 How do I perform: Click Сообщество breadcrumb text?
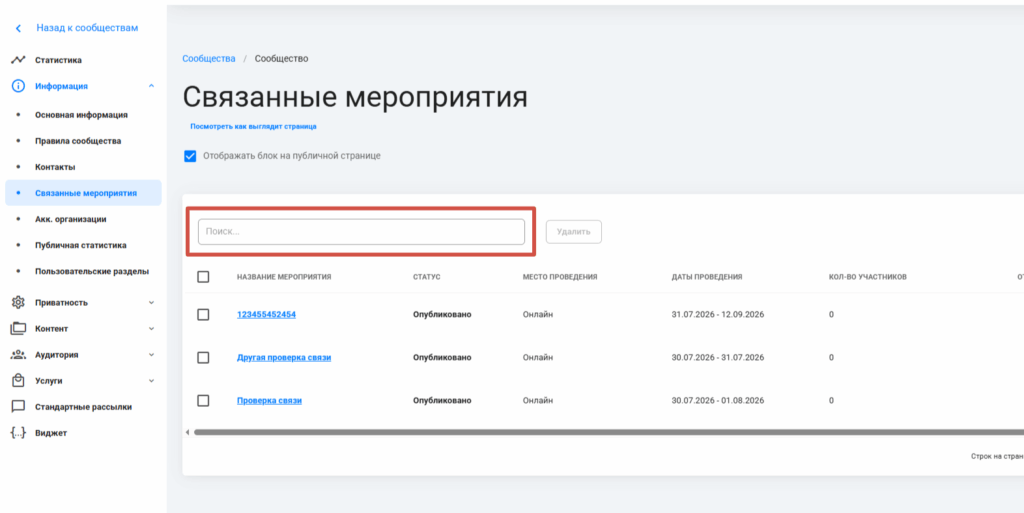click(281, 59)
